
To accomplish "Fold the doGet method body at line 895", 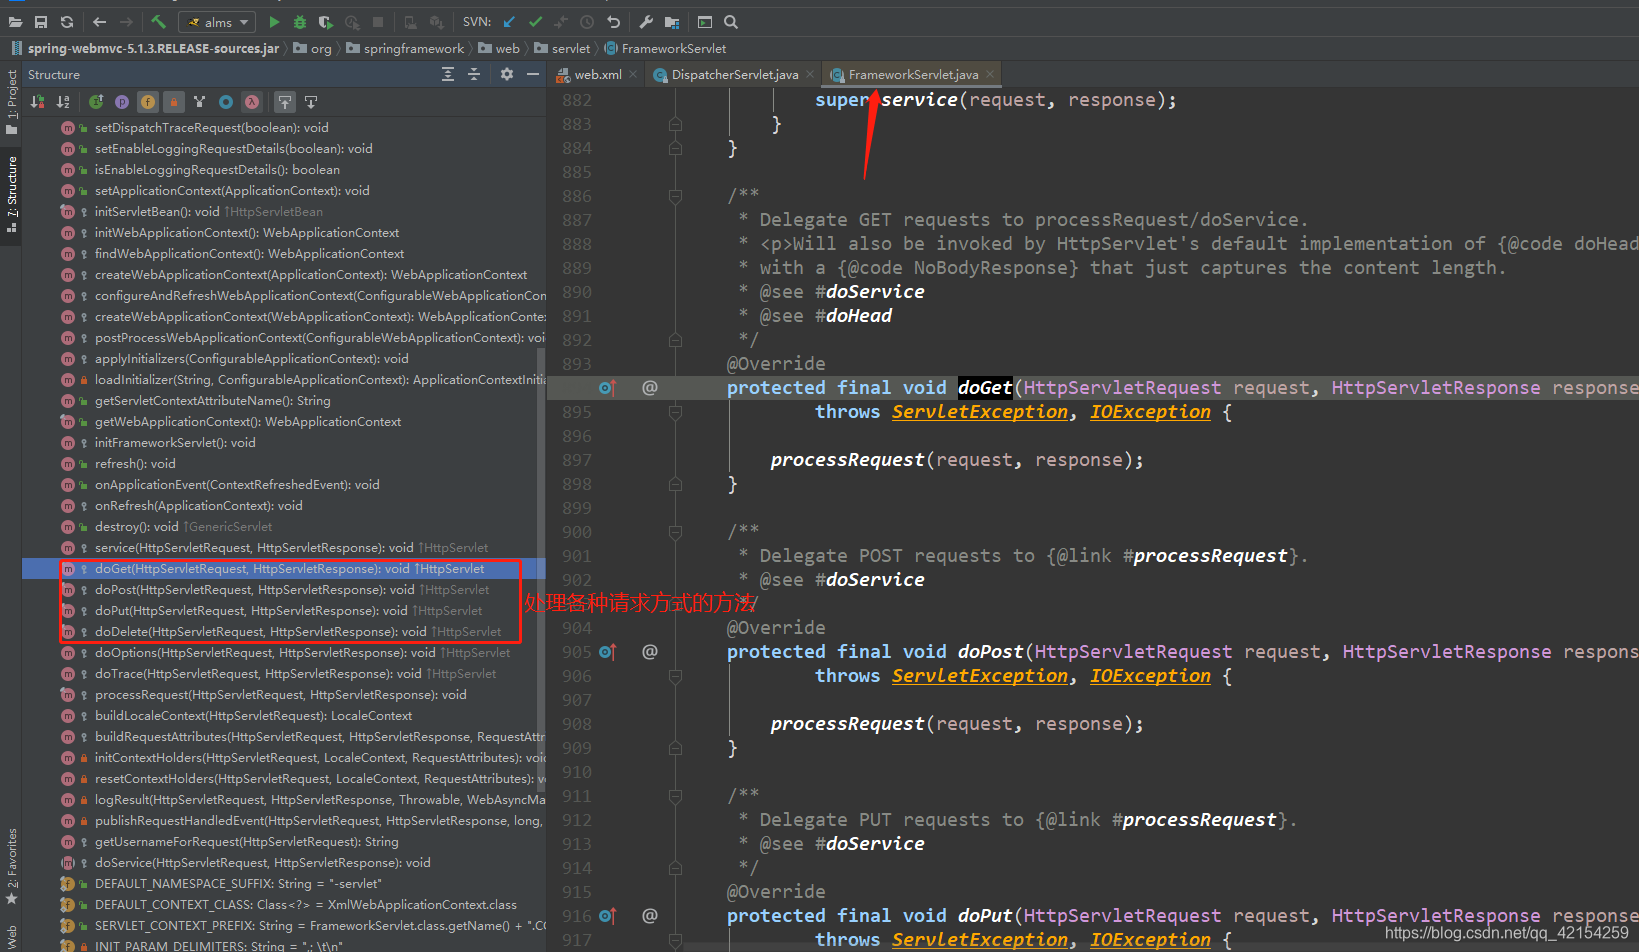I will click(675, 412).
